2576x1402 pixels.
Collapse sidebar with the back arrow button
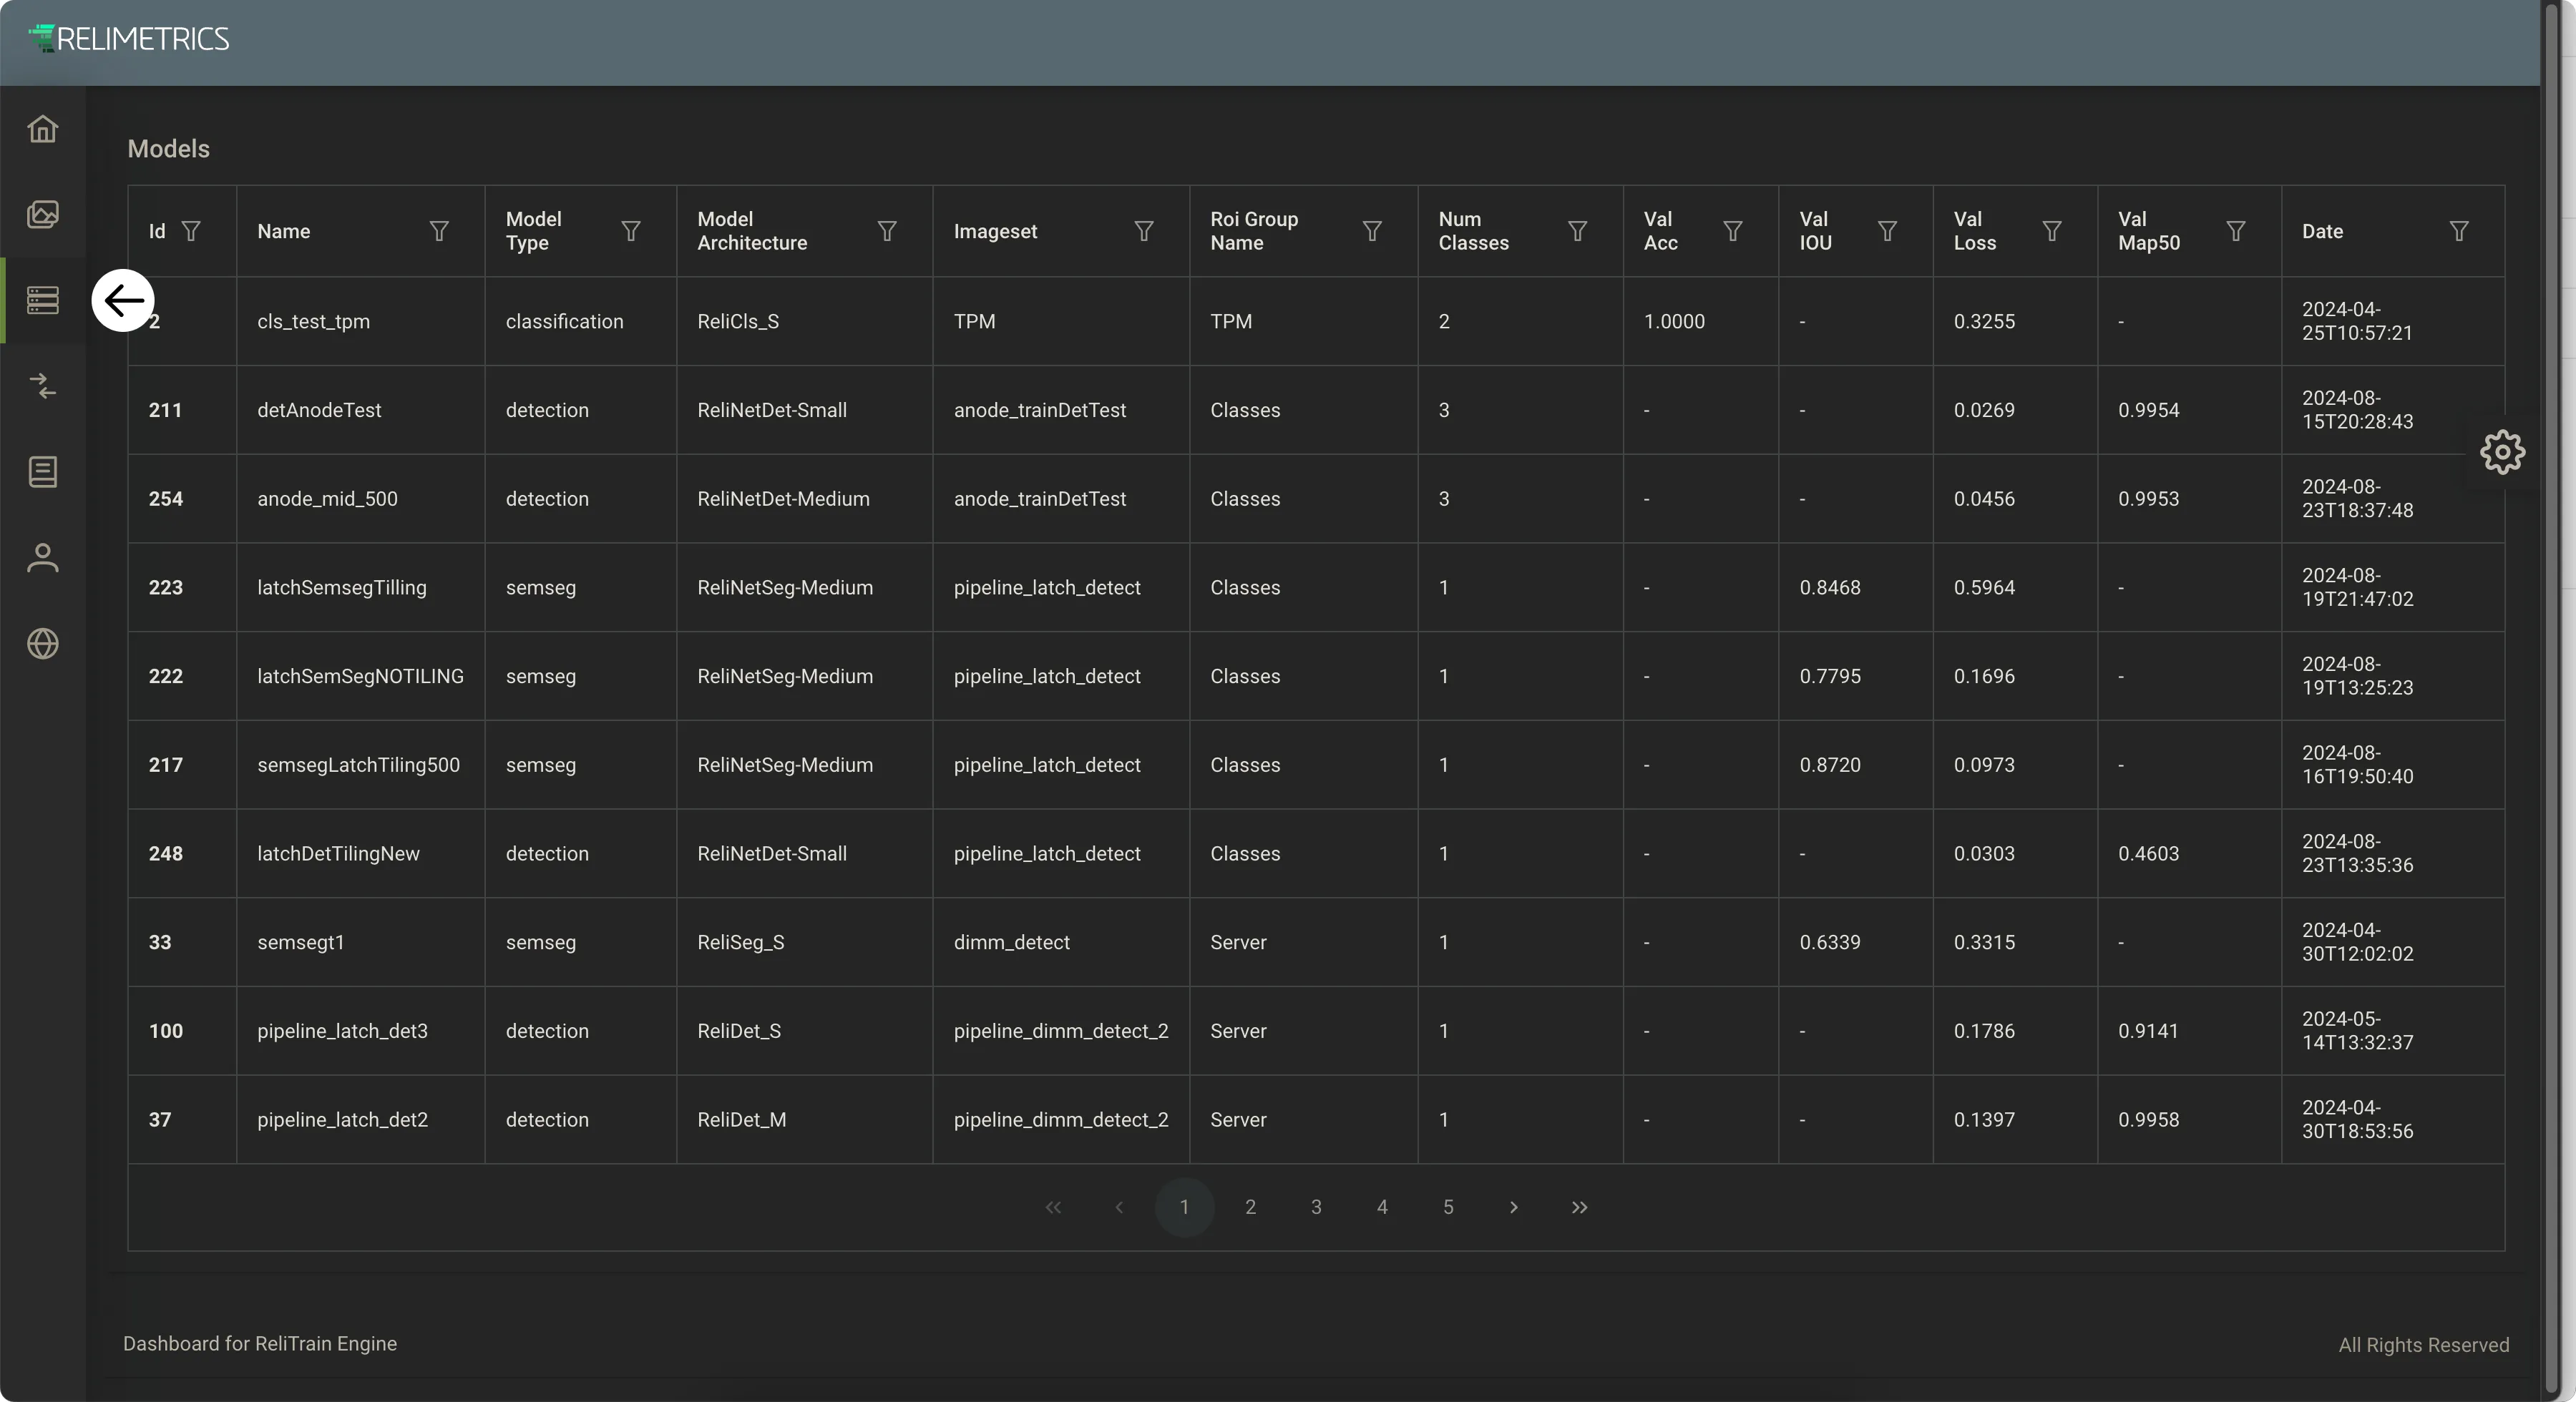click(123, 300)
